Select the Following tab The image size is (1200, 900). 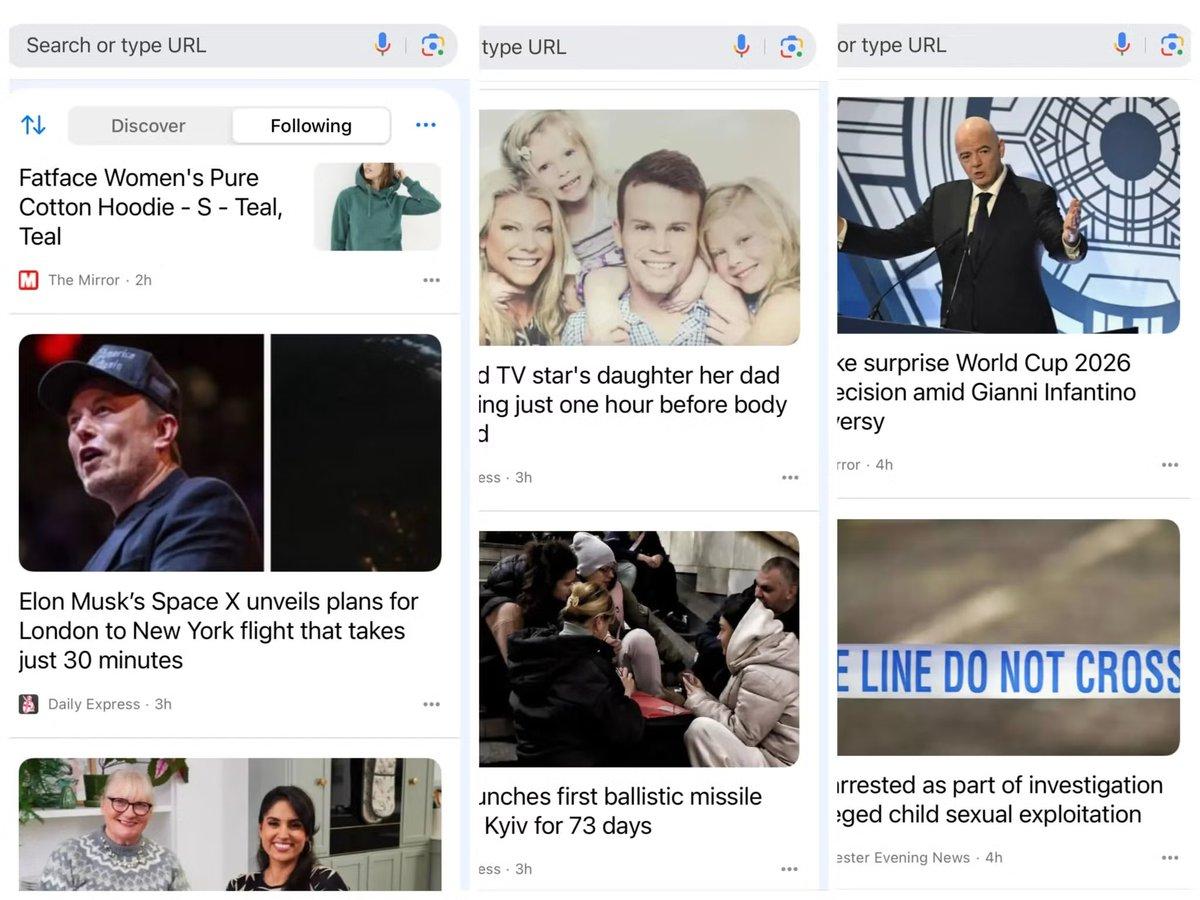pos(310,125)
